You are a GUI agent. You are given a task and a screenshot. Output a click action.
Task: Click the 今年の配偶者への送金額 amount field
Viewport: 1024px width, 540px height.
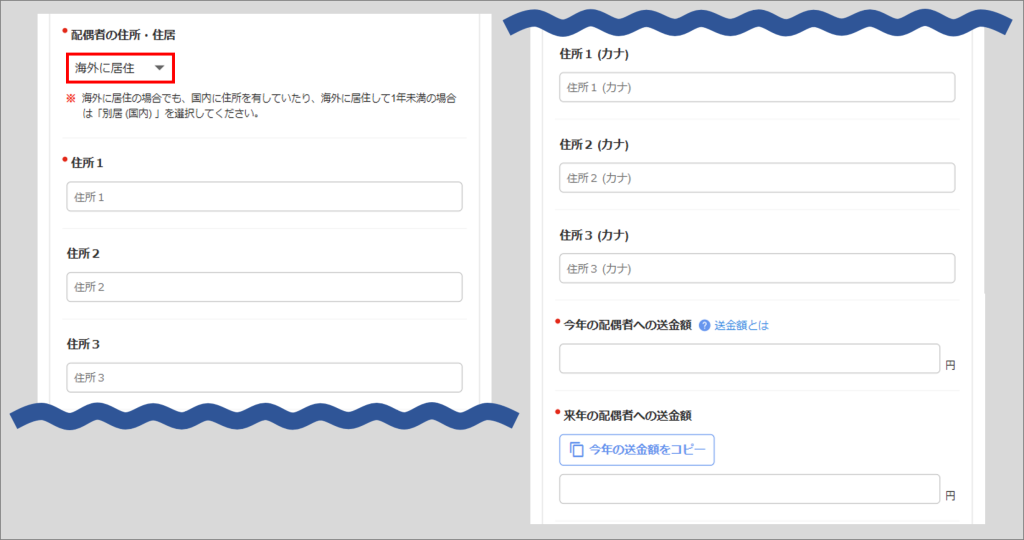point(749,359)
